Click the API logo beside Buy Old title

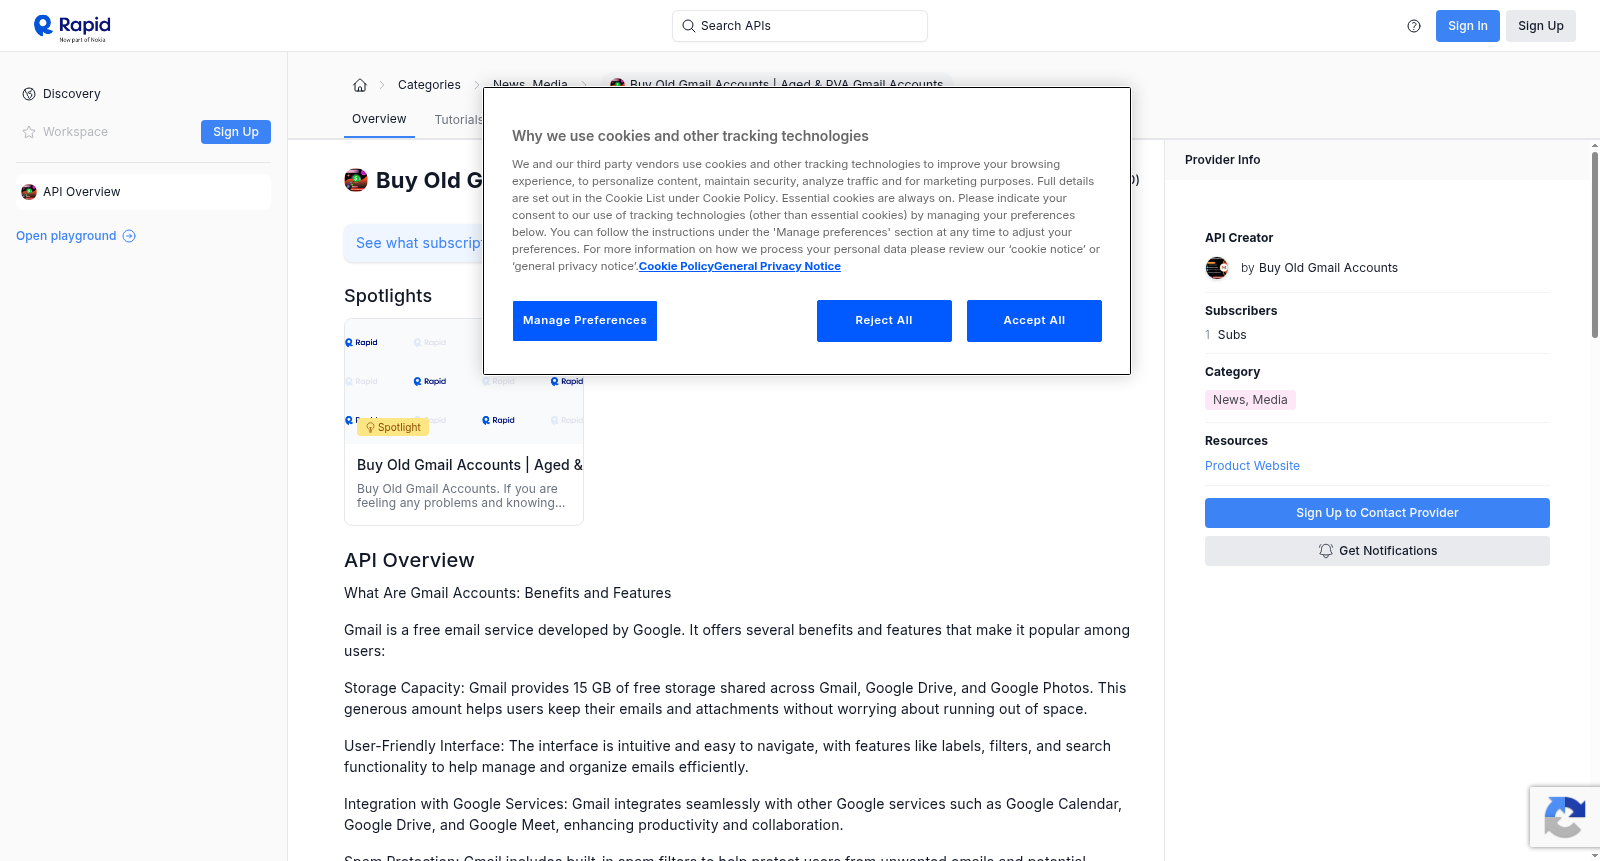pyautogui.click(x=356, y=180)
